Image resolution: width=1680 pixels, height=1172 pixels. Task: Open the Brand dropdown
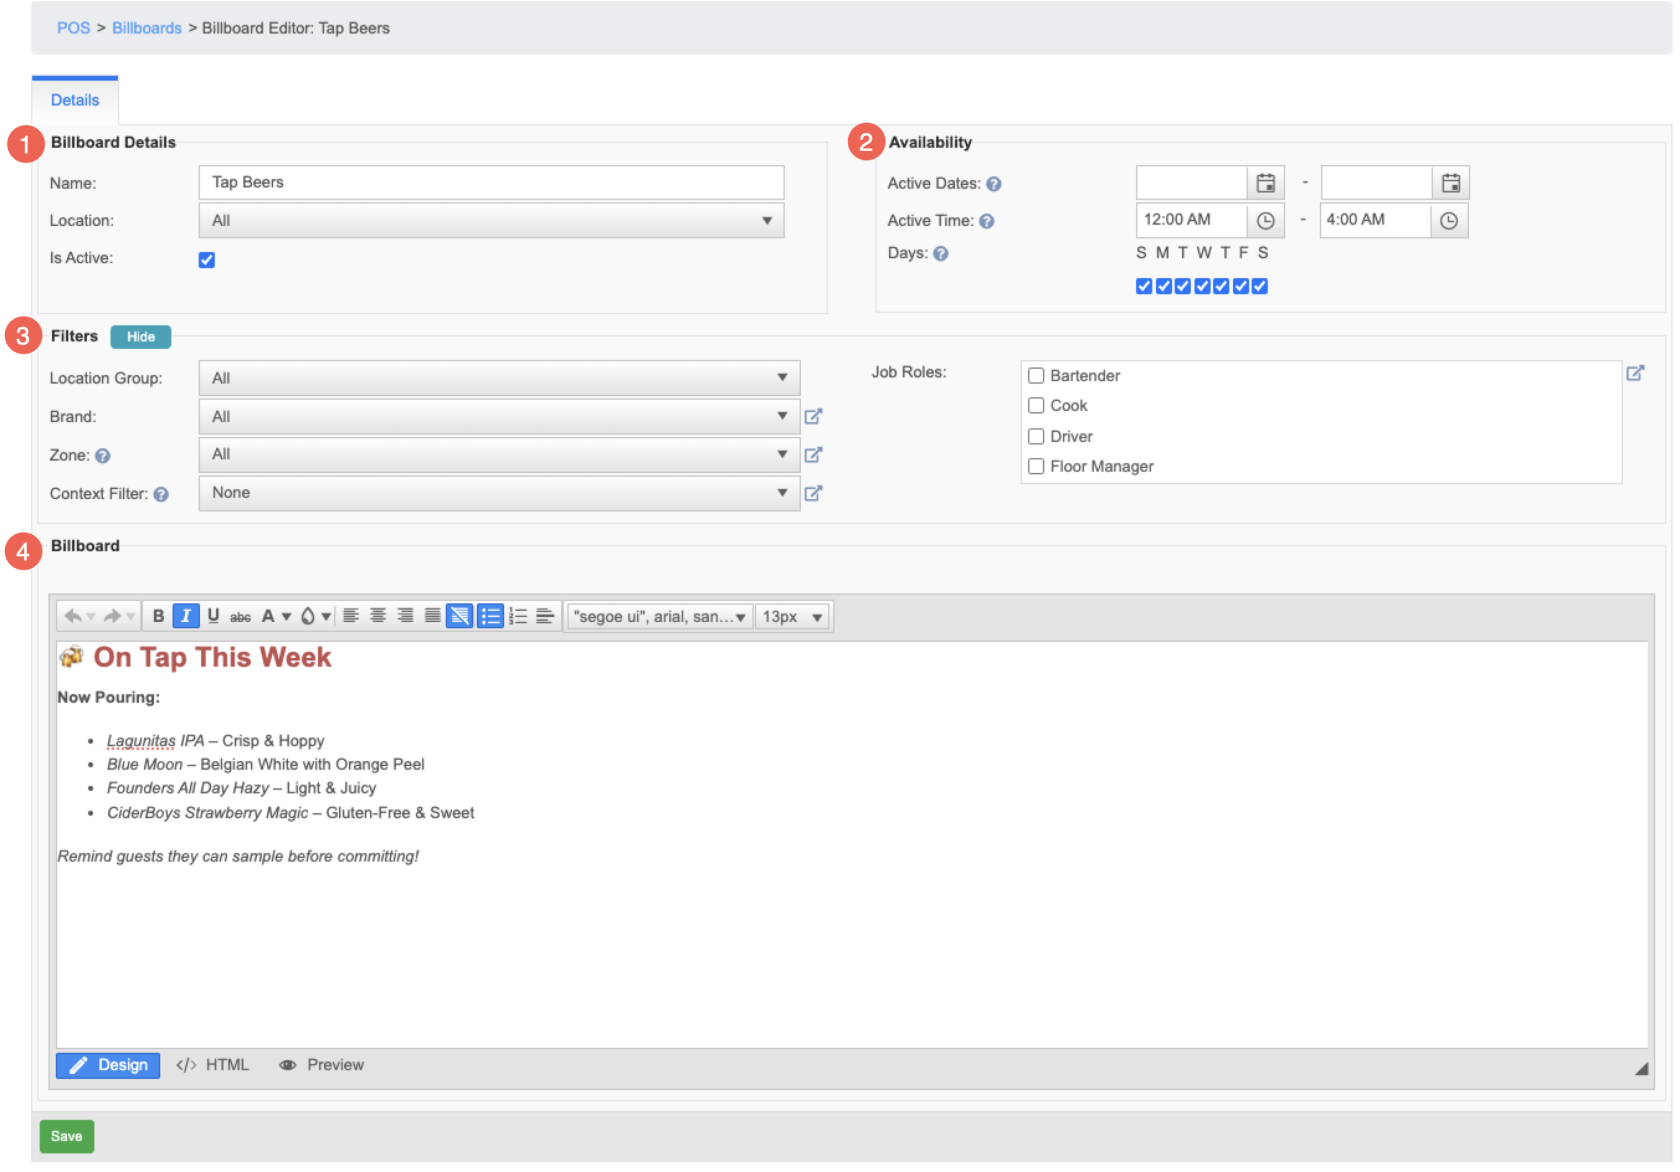(499, 417)
